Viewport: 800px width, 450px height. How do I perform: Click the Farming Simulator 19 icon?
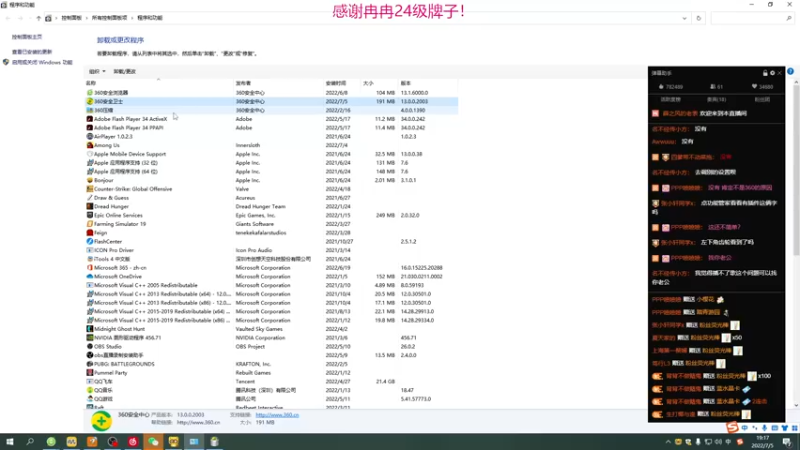90,224
